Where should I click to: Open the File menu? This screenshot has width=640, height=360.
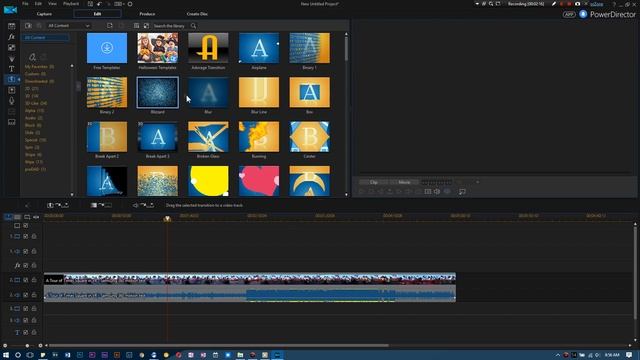pos(25,4)
